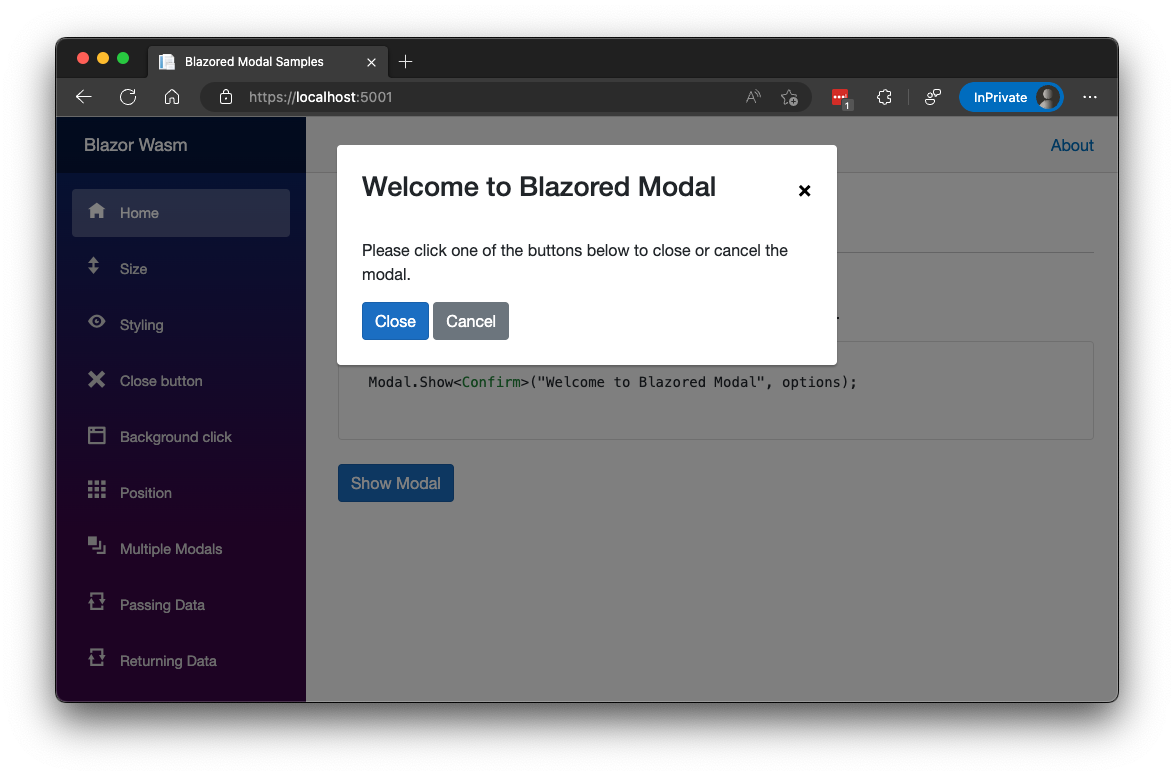Go to Passing Data page
The height and width of the screenshot is (776, 1174).
pyautogui.click(x=180, y=604)
